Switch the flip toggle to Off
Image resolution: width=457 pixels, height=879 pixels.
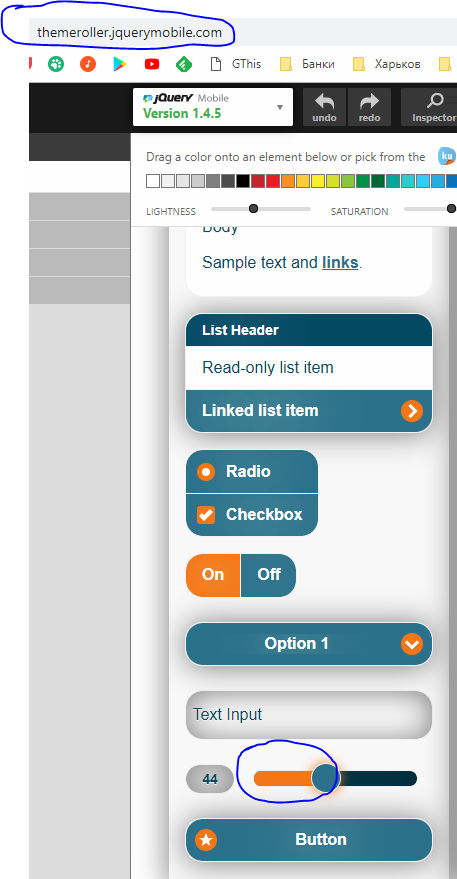click(268, 575)
